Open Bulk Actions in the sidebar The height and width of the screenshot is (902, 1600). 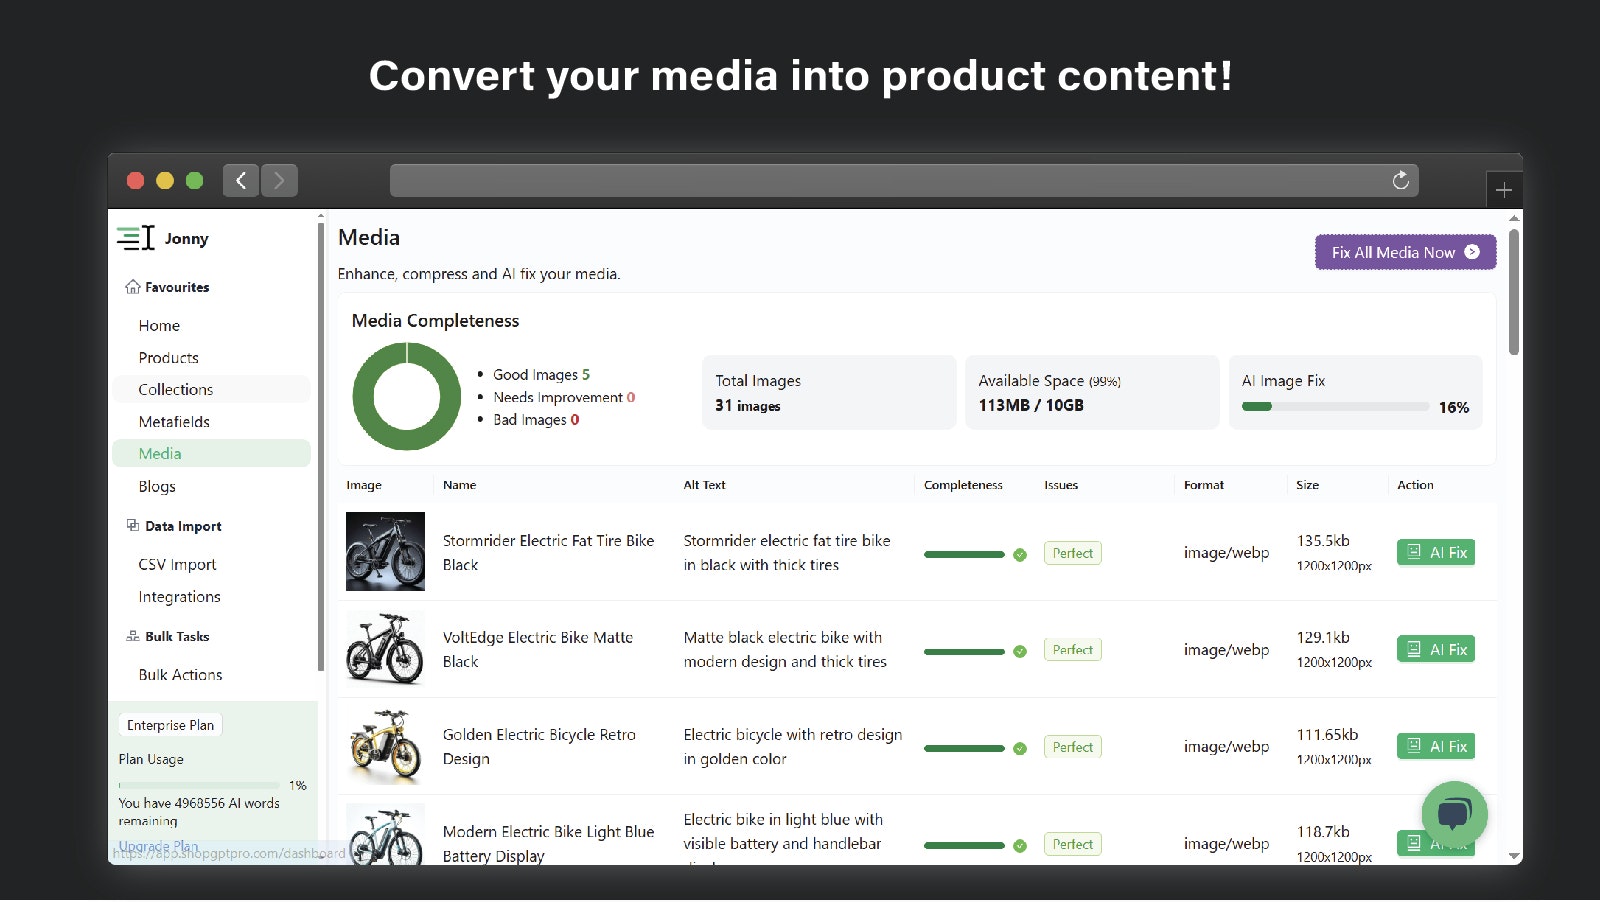click(x=180, y=675)
